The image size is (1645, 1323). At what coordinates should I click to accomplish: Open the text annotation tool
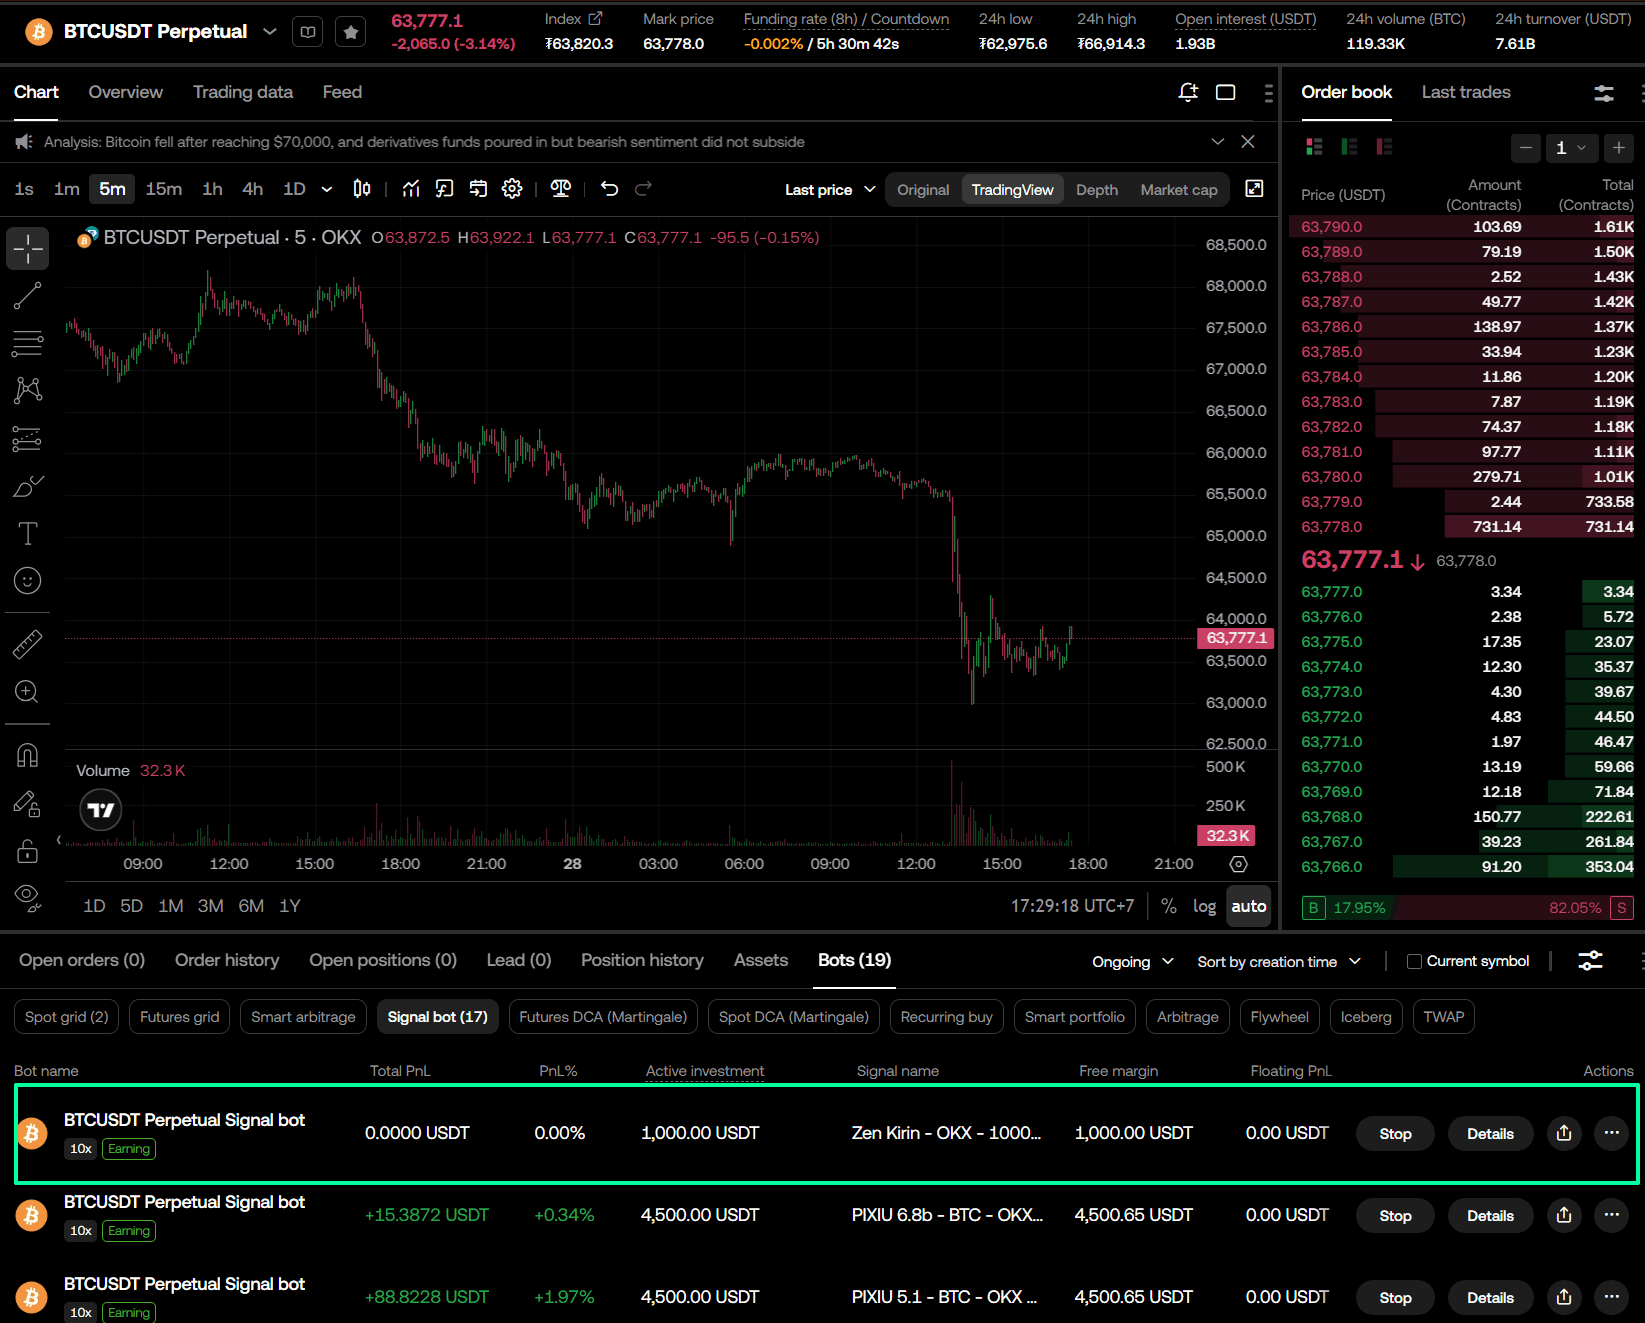tap(27, 533)
